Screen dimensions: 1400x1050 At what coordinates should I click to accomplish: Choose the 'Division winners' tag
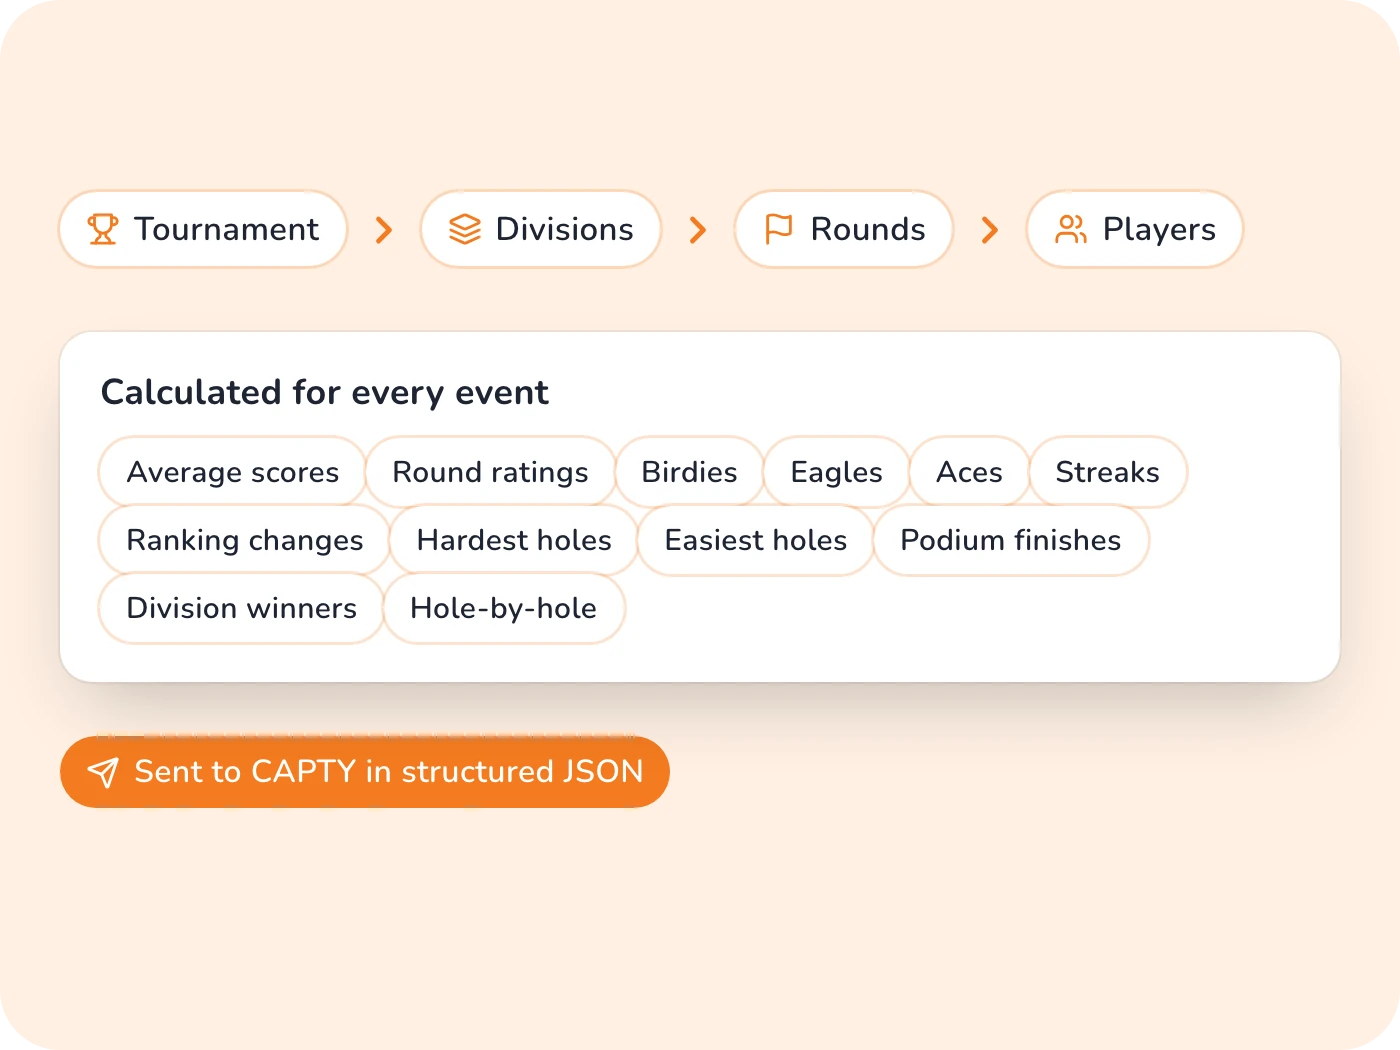tap(242, 608)
